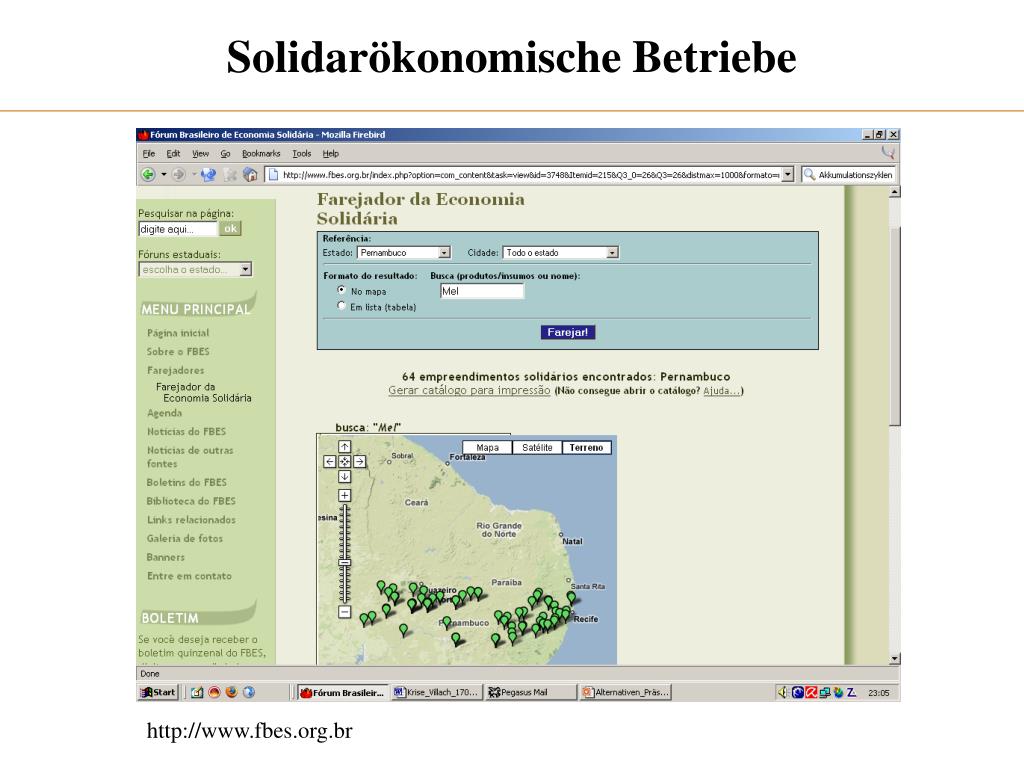Open the Notícias do FBES link
The height and width of the screenshot is (768, 1024).
(186, 432)
